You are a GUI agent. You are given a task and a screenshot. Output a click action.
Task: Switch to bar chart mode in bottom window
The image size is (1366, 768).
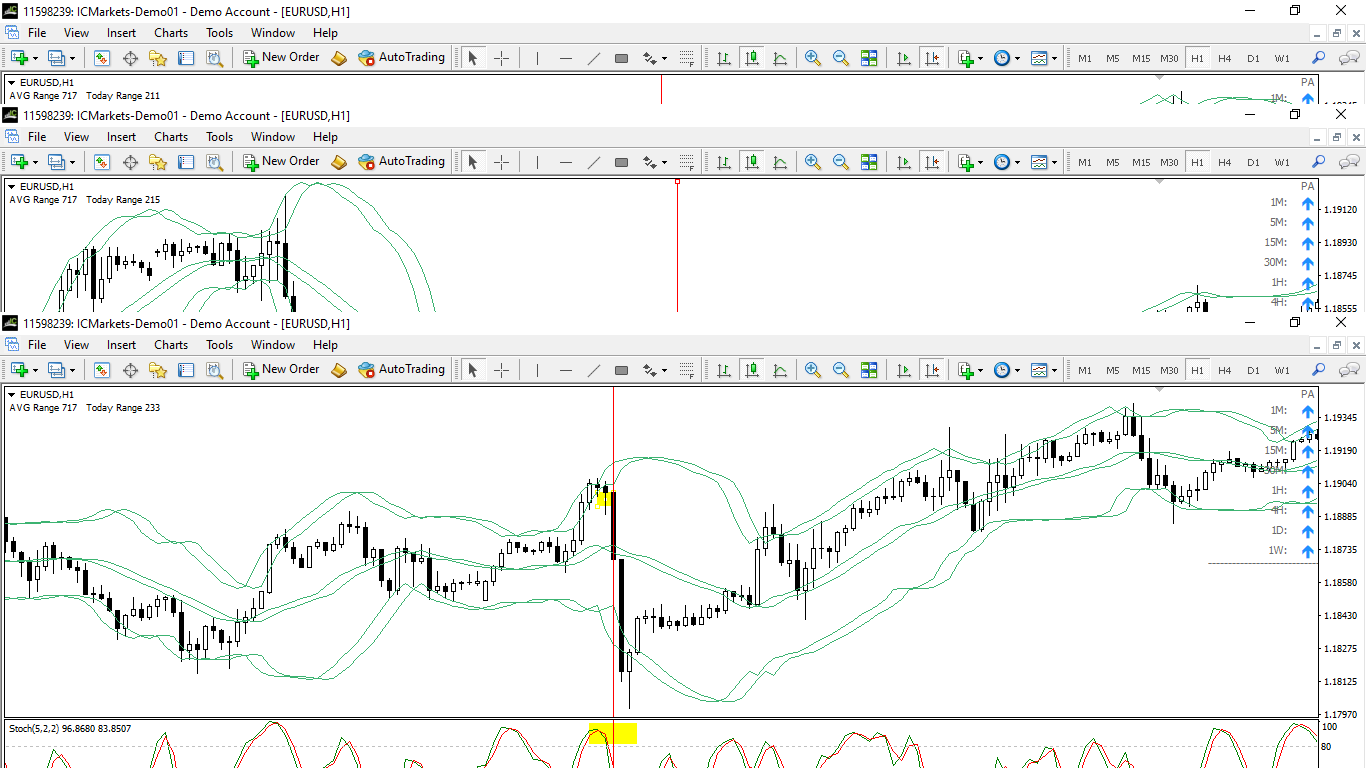coord(723,369)
